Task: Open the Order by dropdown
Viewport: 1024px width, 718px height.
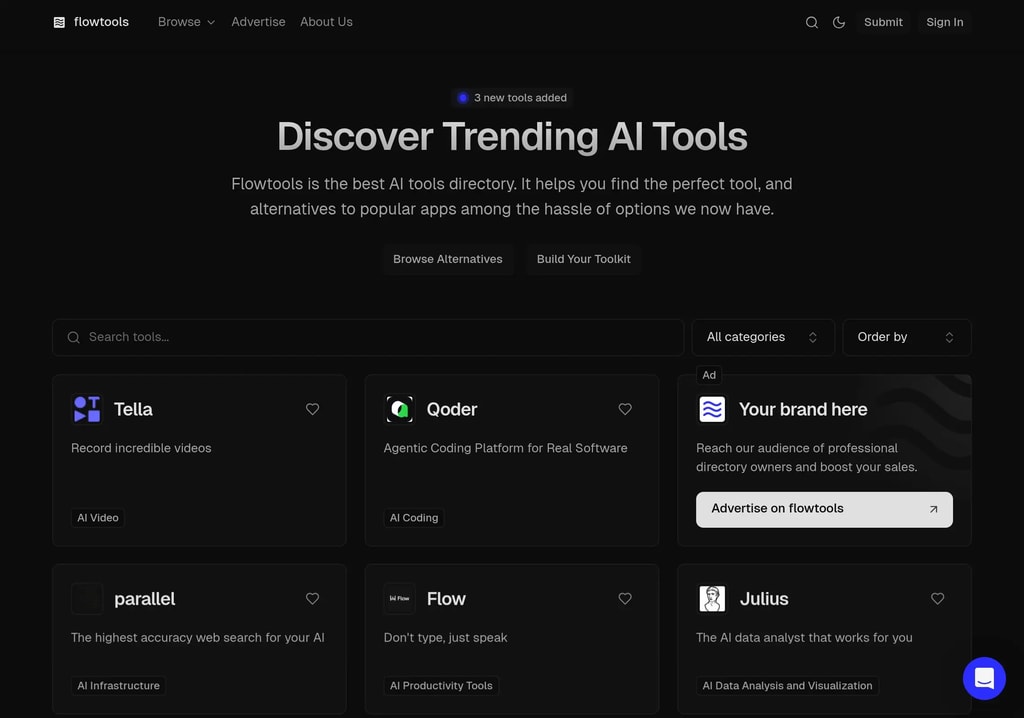Action: [x=906, y=337]
